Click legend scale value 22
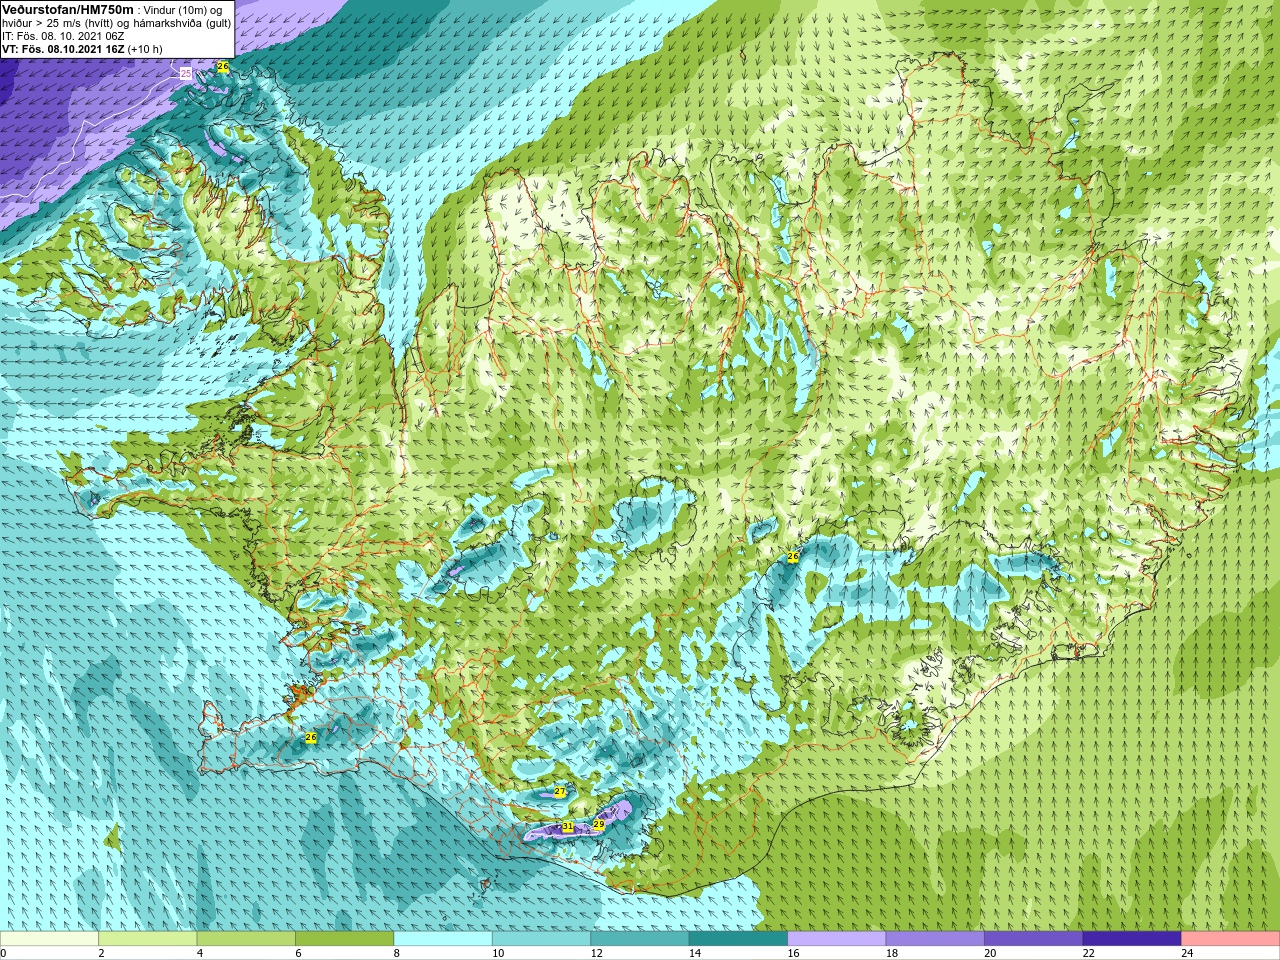This screenshot has height=960, width=1280. coord(1089,954)
